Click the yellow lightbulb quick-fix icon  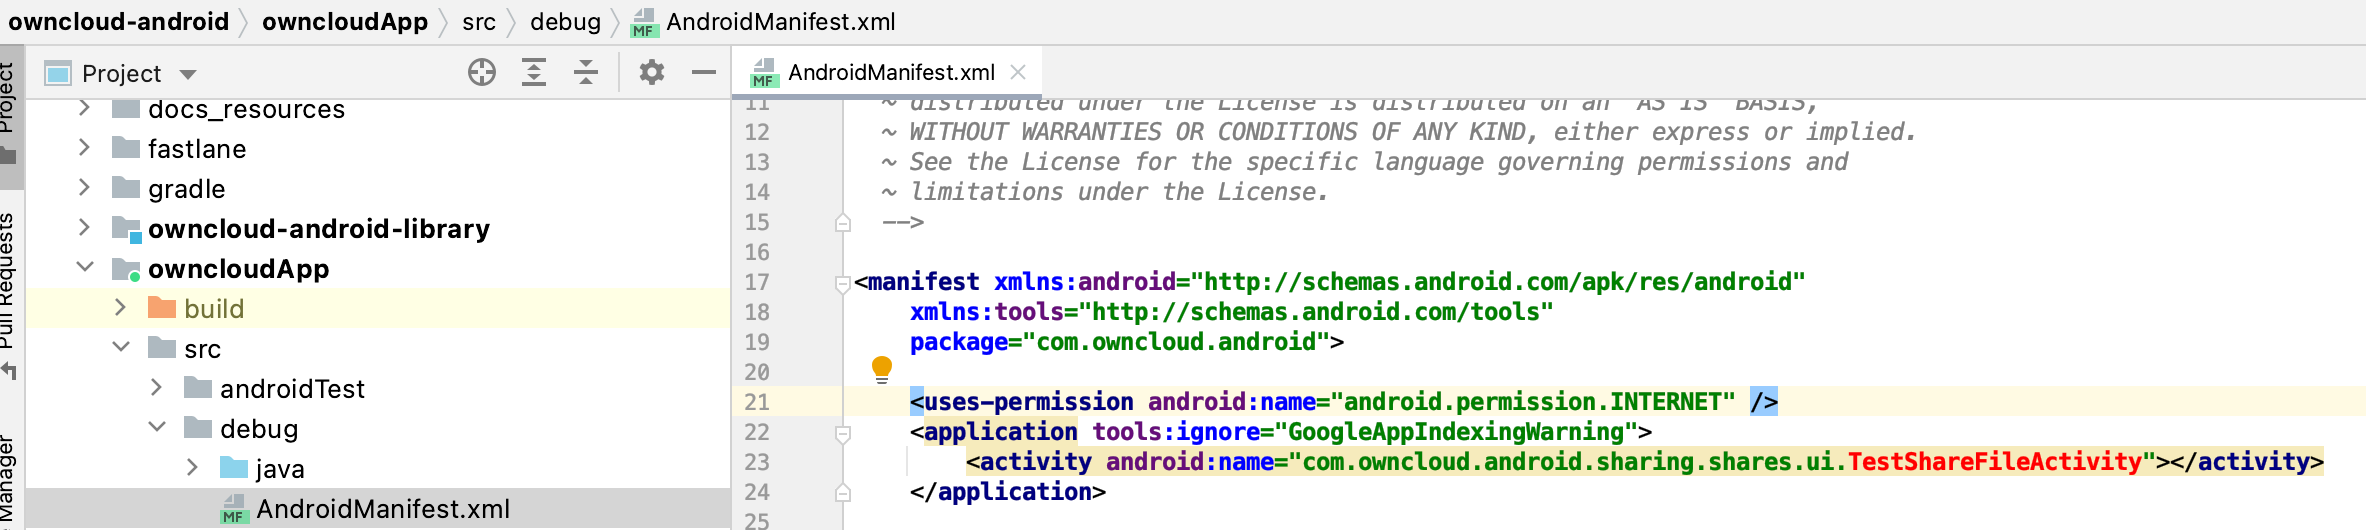882,369
